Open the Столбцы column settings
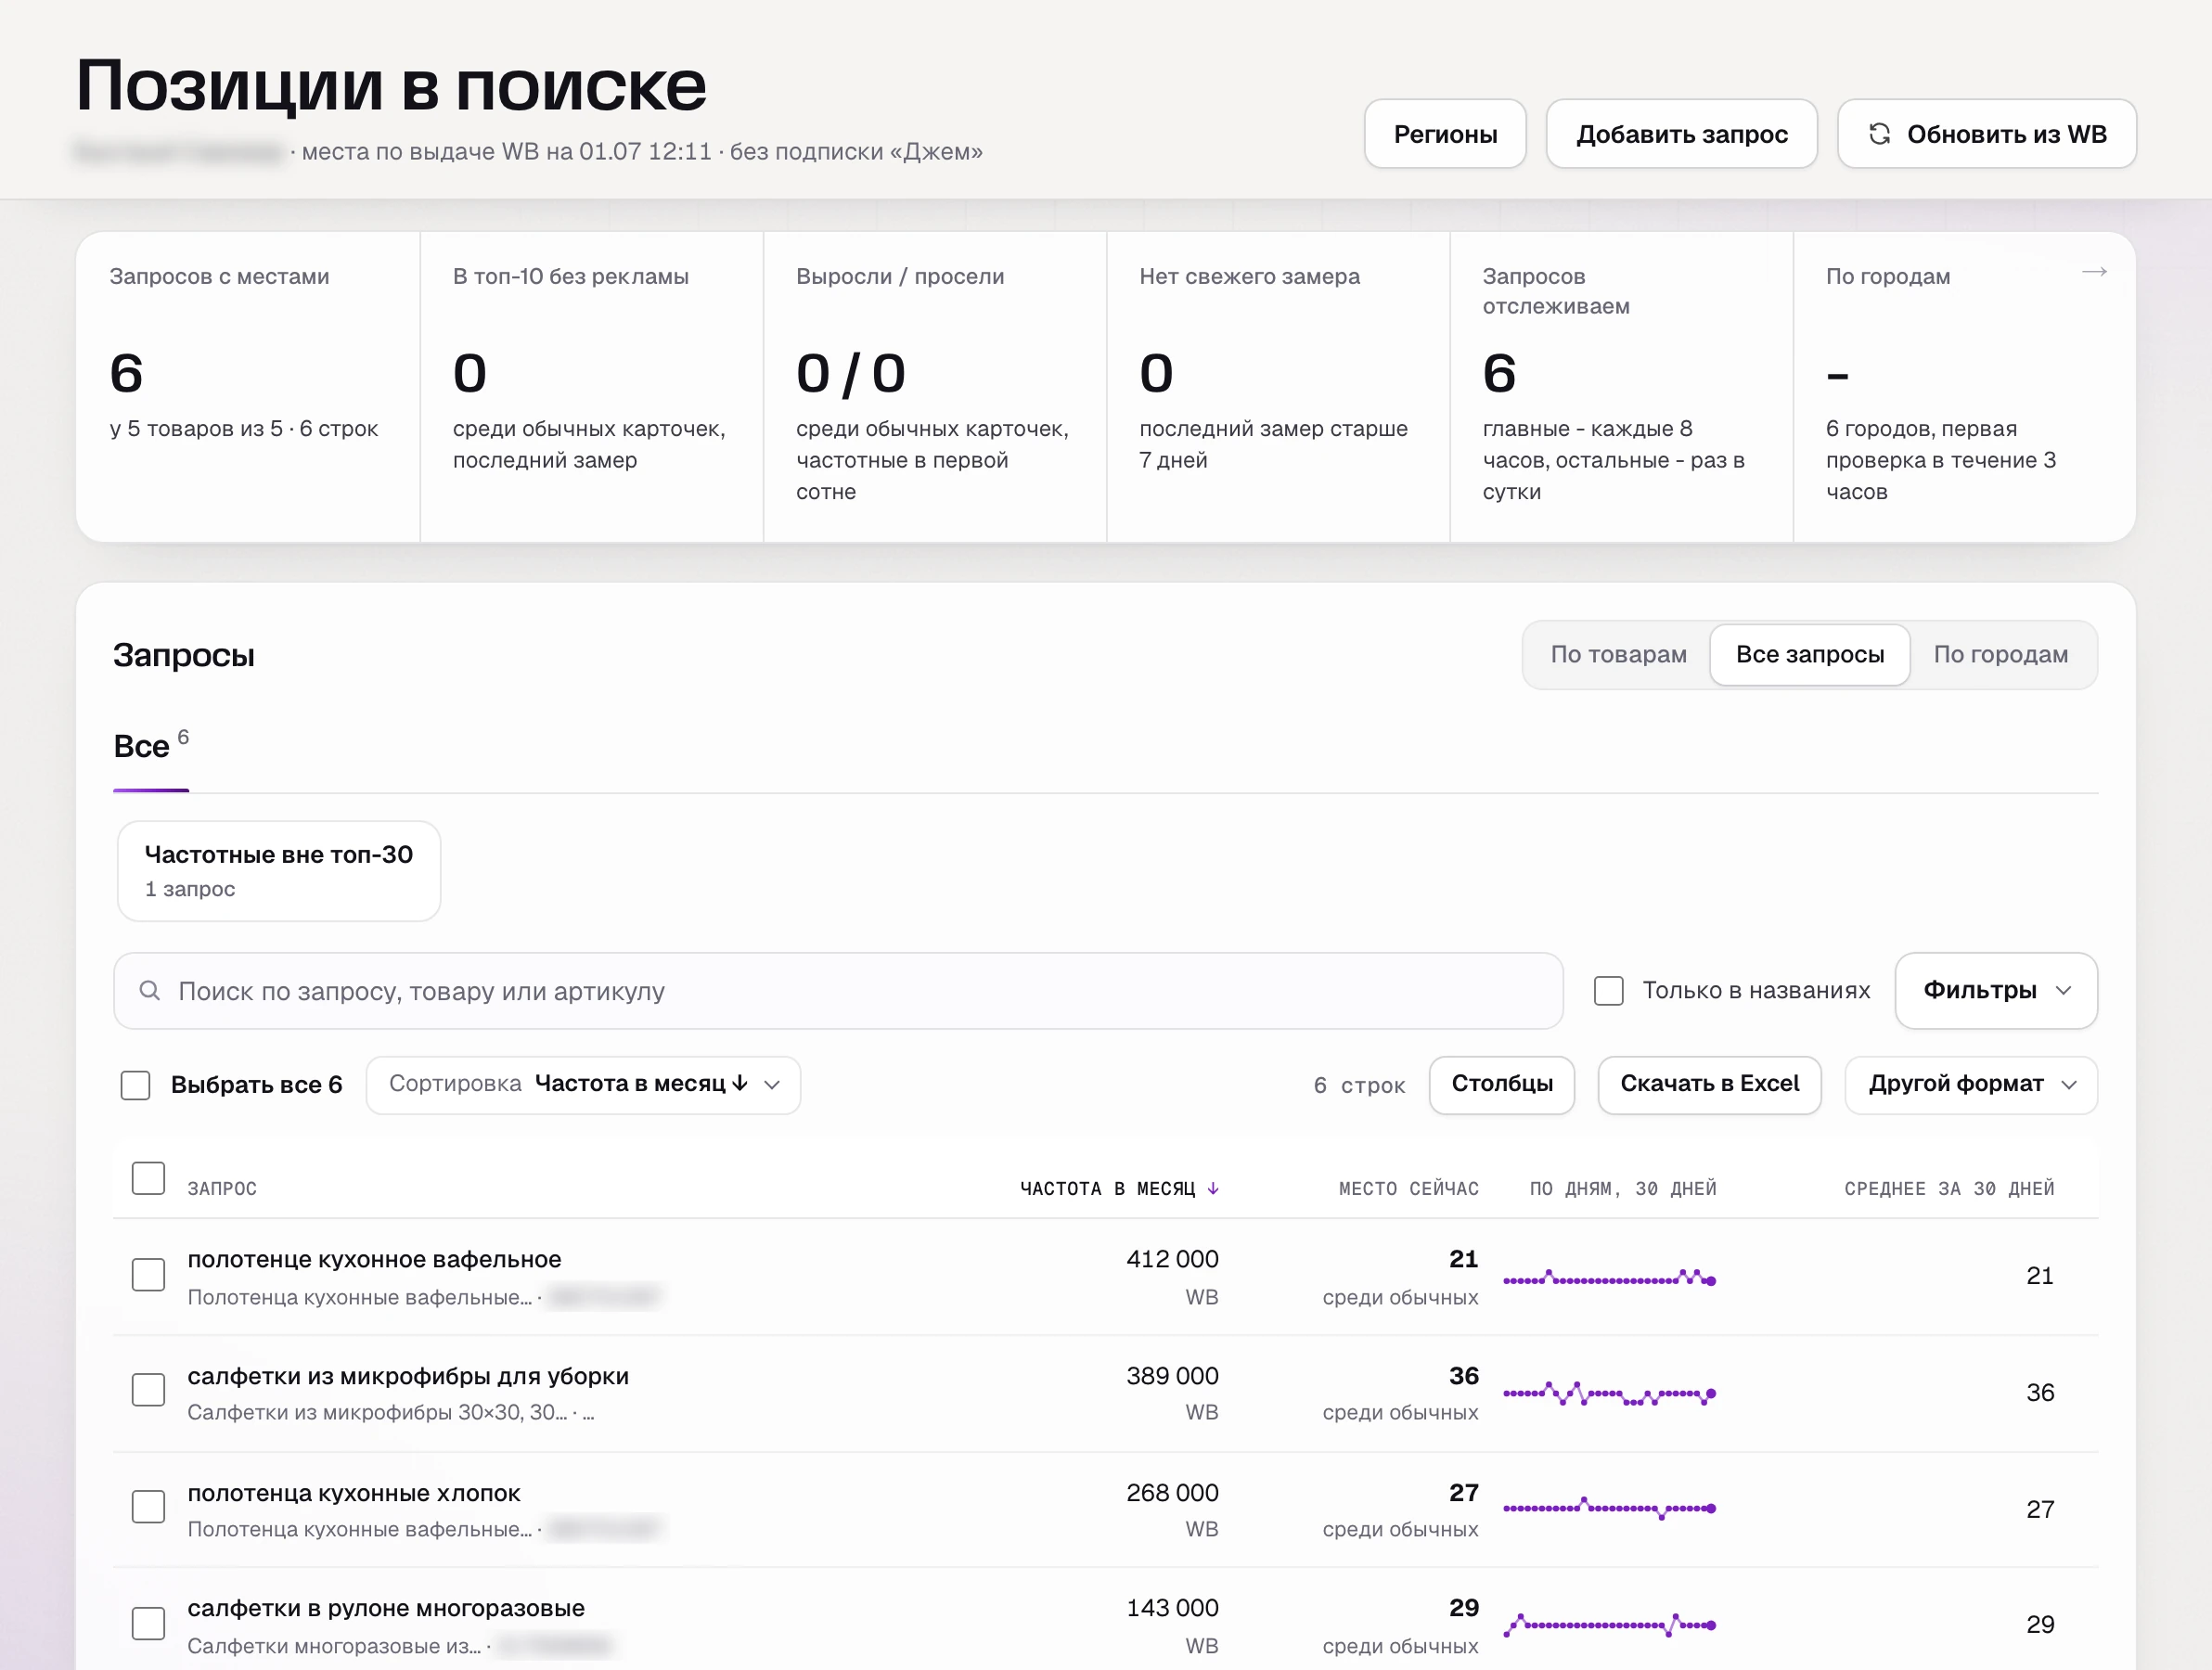The width and height of the screenshot is (2212, 1670). coord(1502,1085)
